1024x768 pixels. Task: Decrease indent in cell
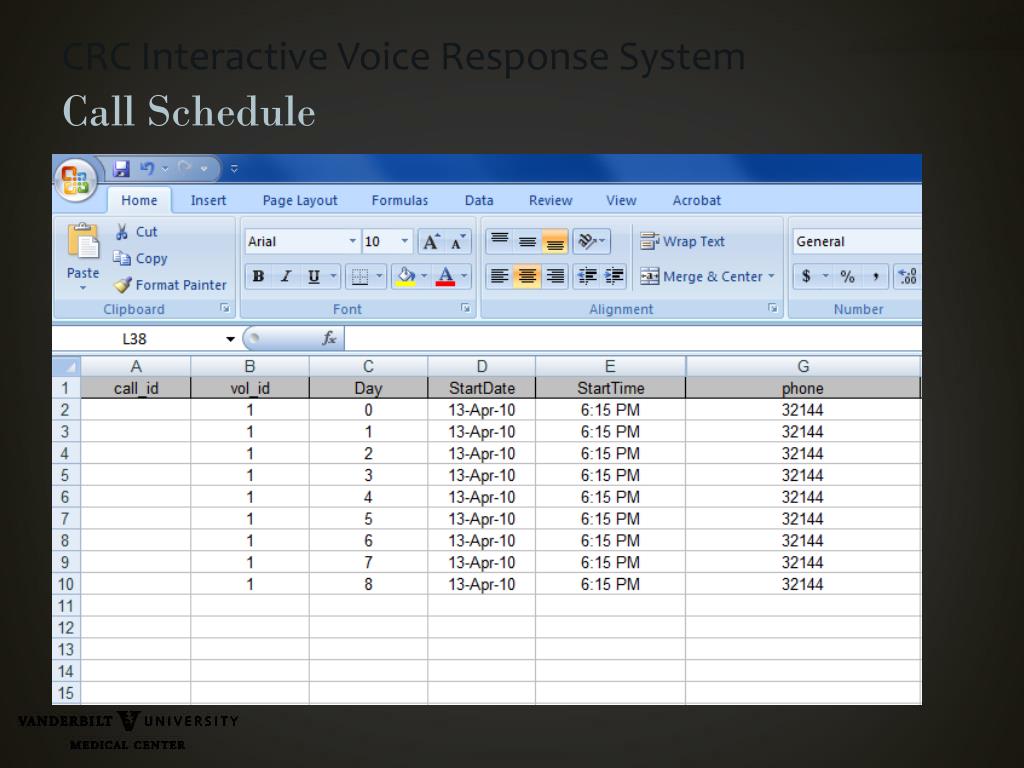[587, 276]
